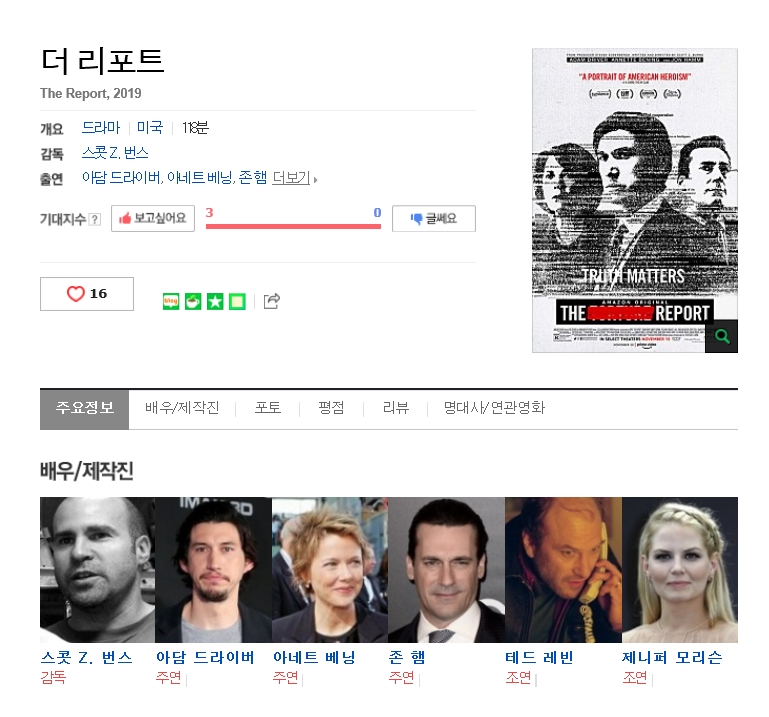Click the red expectation rating bar

(x=293, y=226)
